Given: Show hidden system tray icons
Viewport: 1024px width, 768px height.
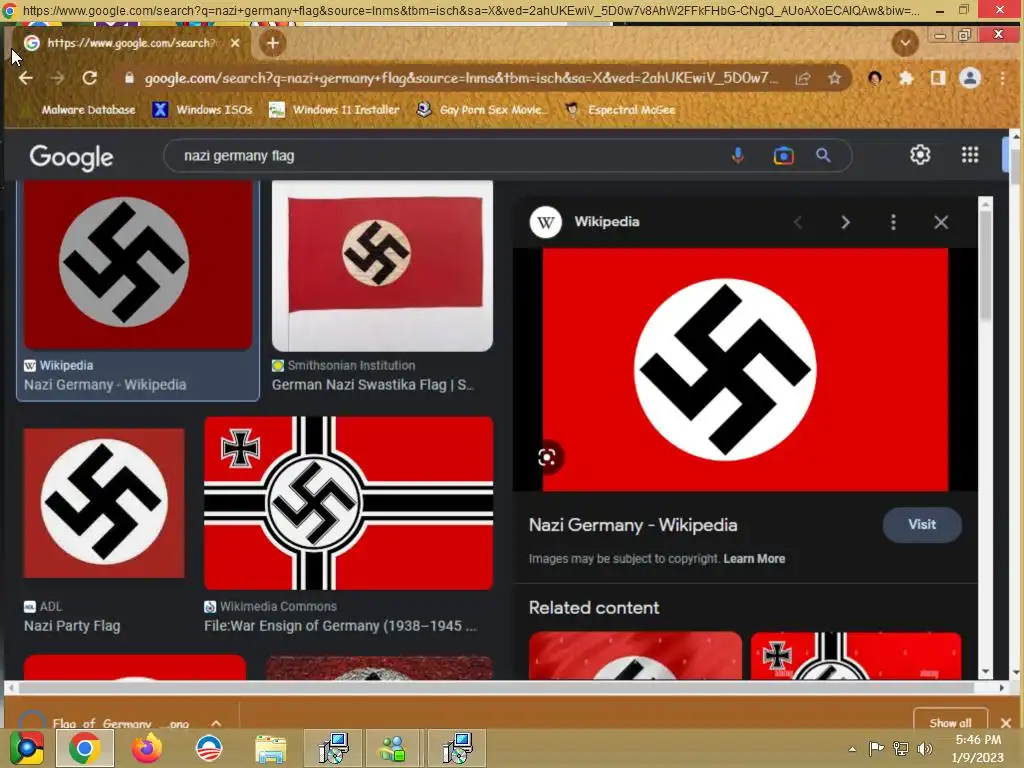Looking at the screenshot, I should point(852,749).
